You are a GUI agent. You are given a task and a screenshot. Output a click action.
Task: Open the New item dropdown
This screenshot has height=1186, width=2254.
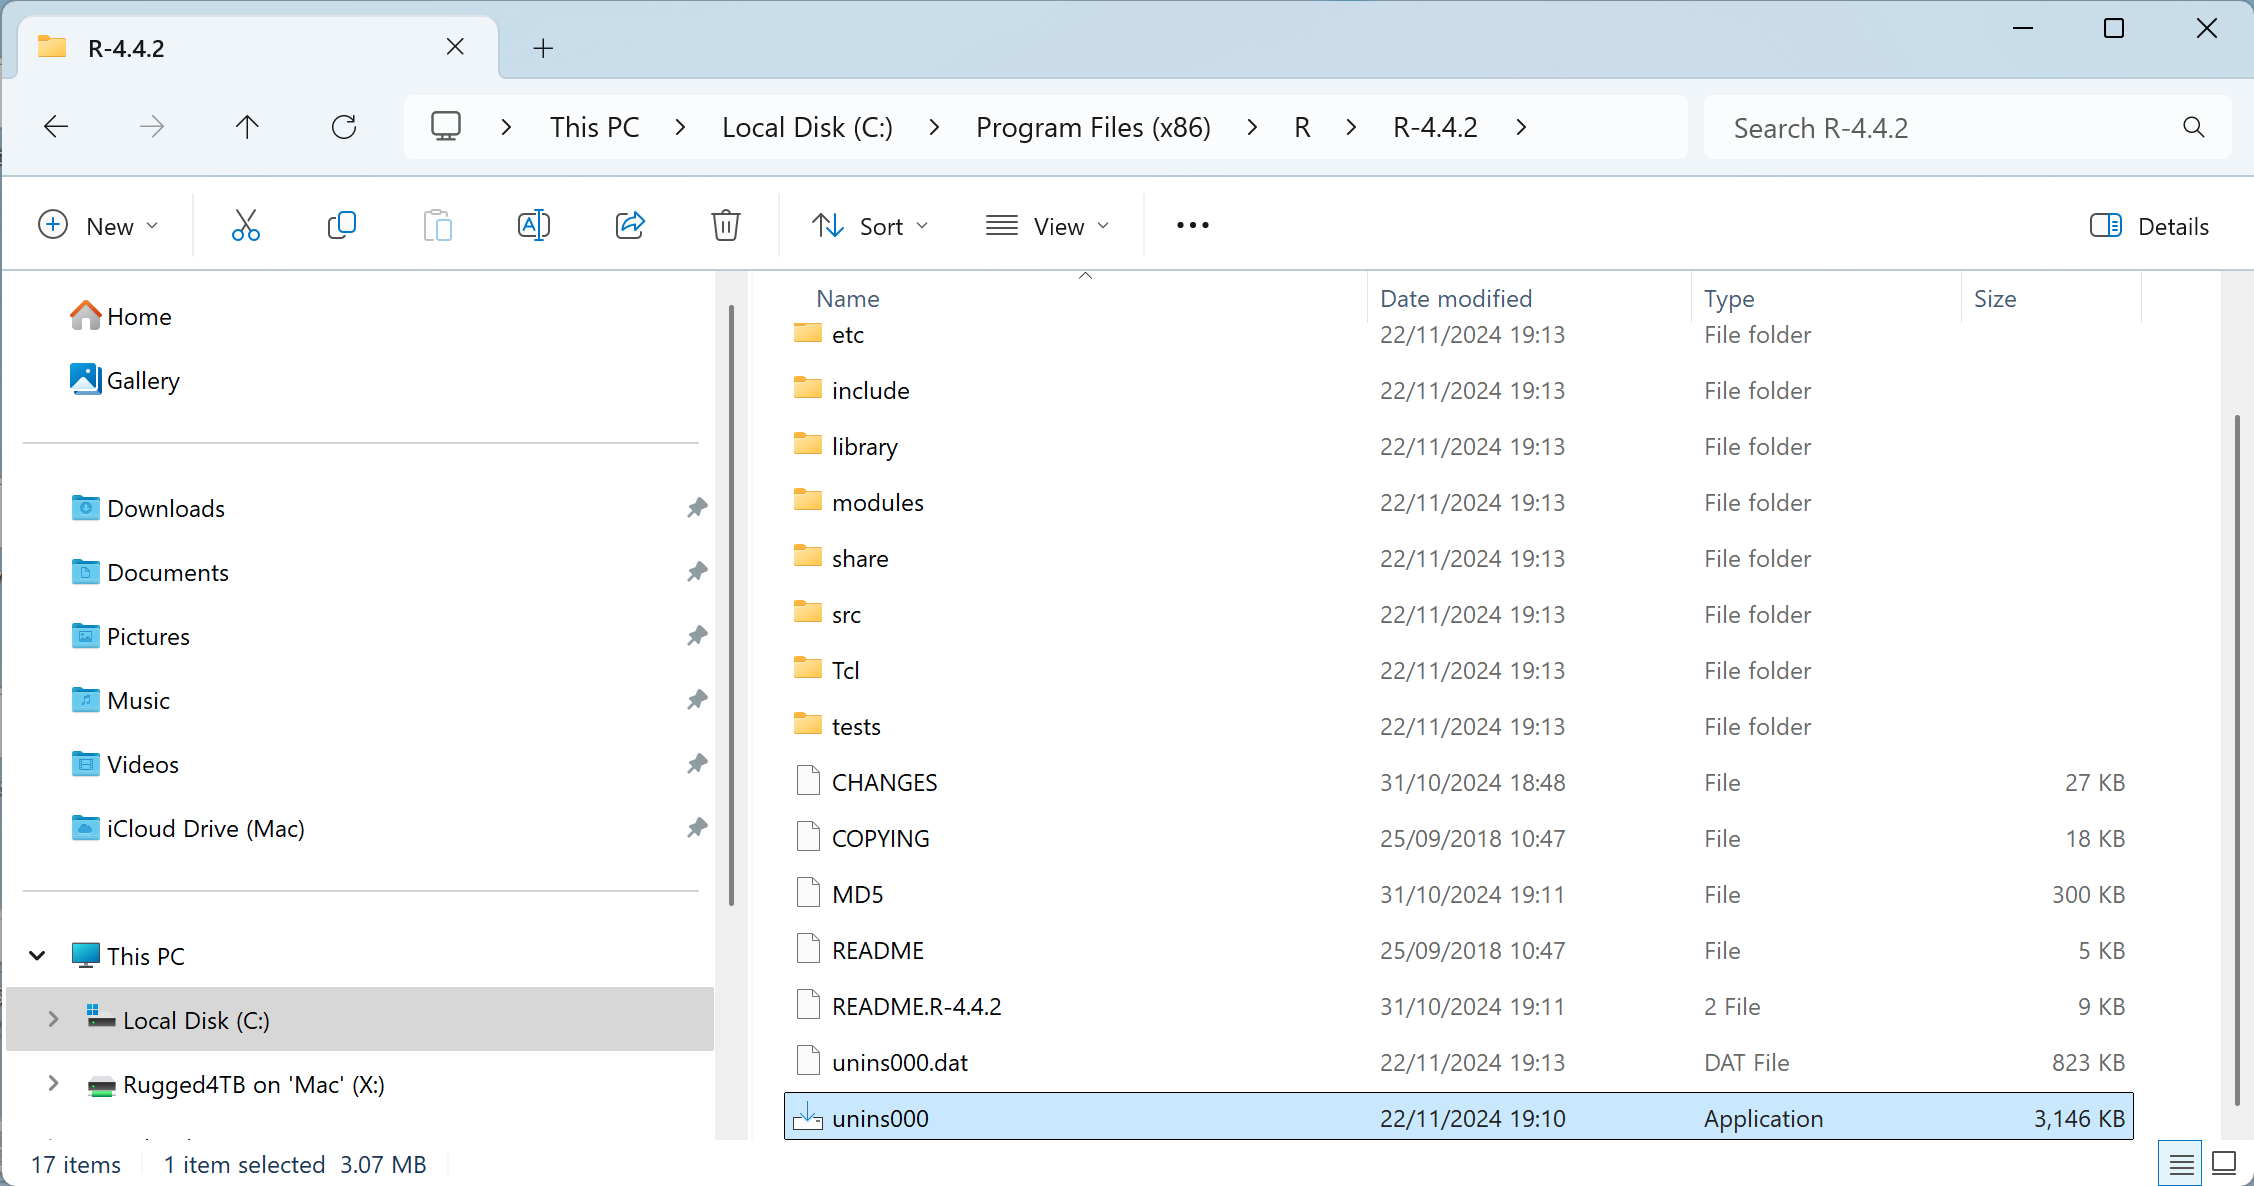tap(98, 226)
